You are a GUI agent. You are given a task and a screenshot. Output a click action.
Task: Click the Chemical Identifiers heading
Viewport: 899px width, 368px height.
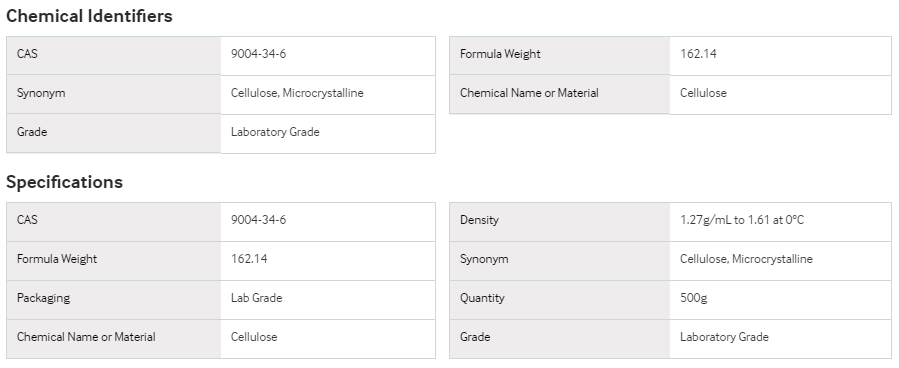coord(89,16)
